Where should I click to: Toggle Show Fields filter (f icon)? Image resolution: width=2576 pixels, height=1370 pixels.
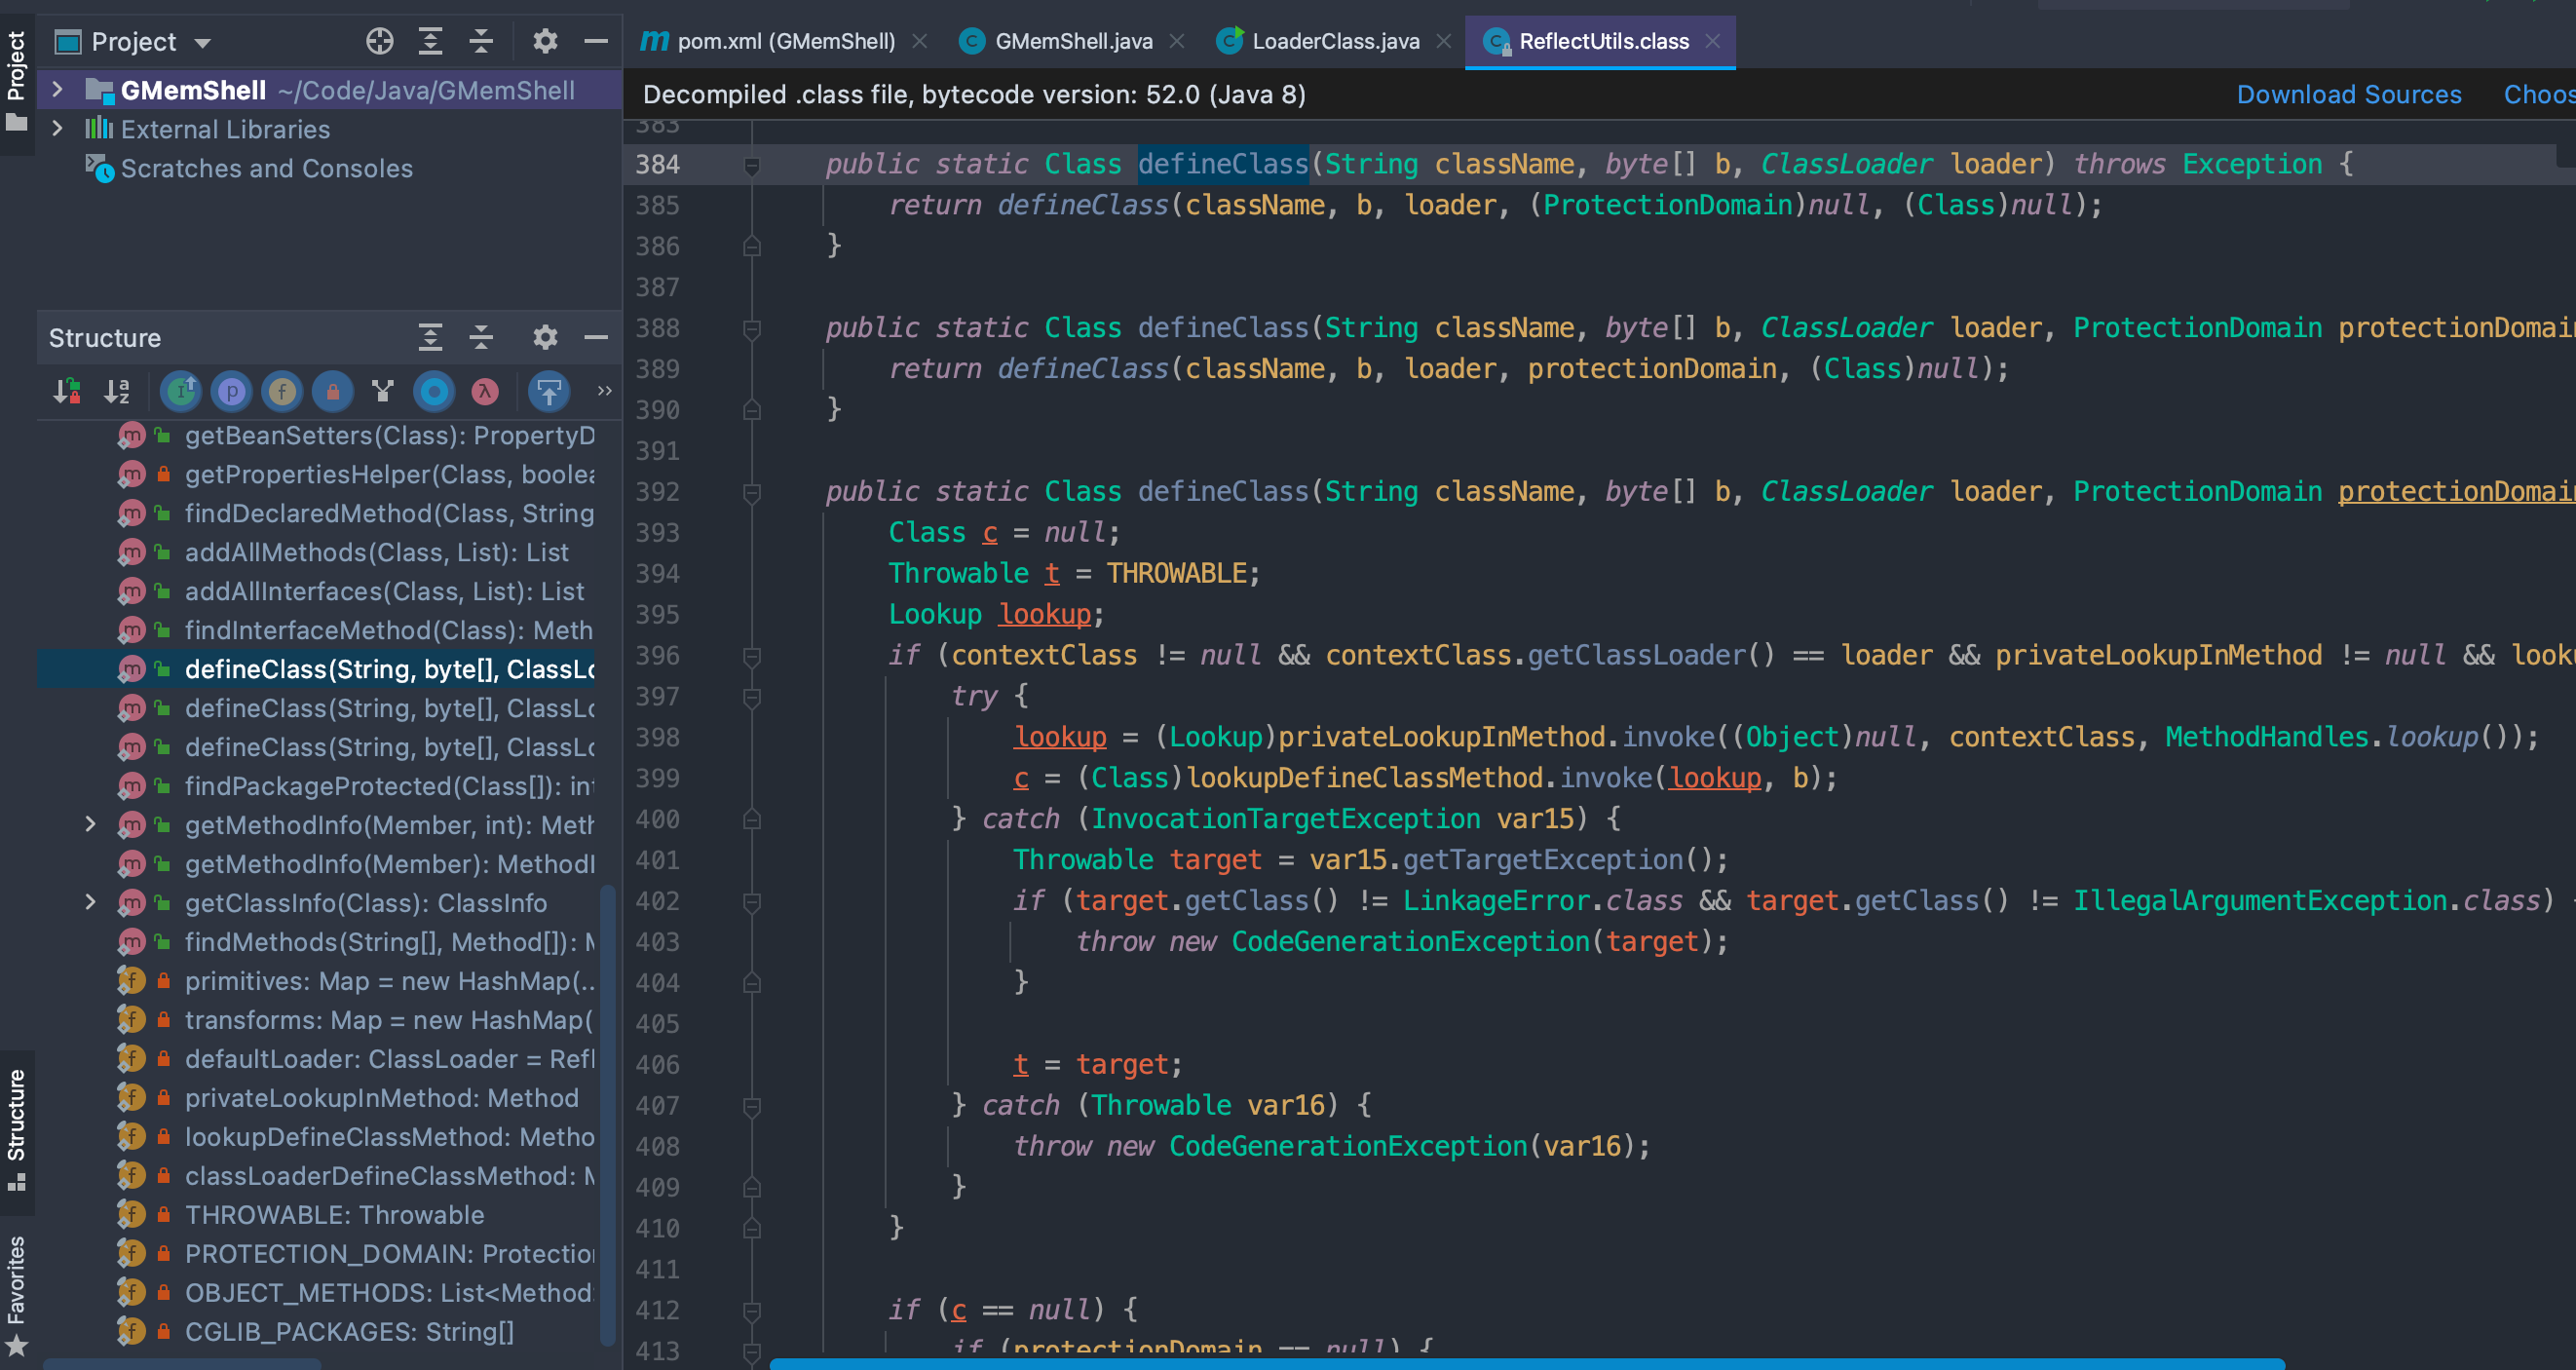click(282, 391)
